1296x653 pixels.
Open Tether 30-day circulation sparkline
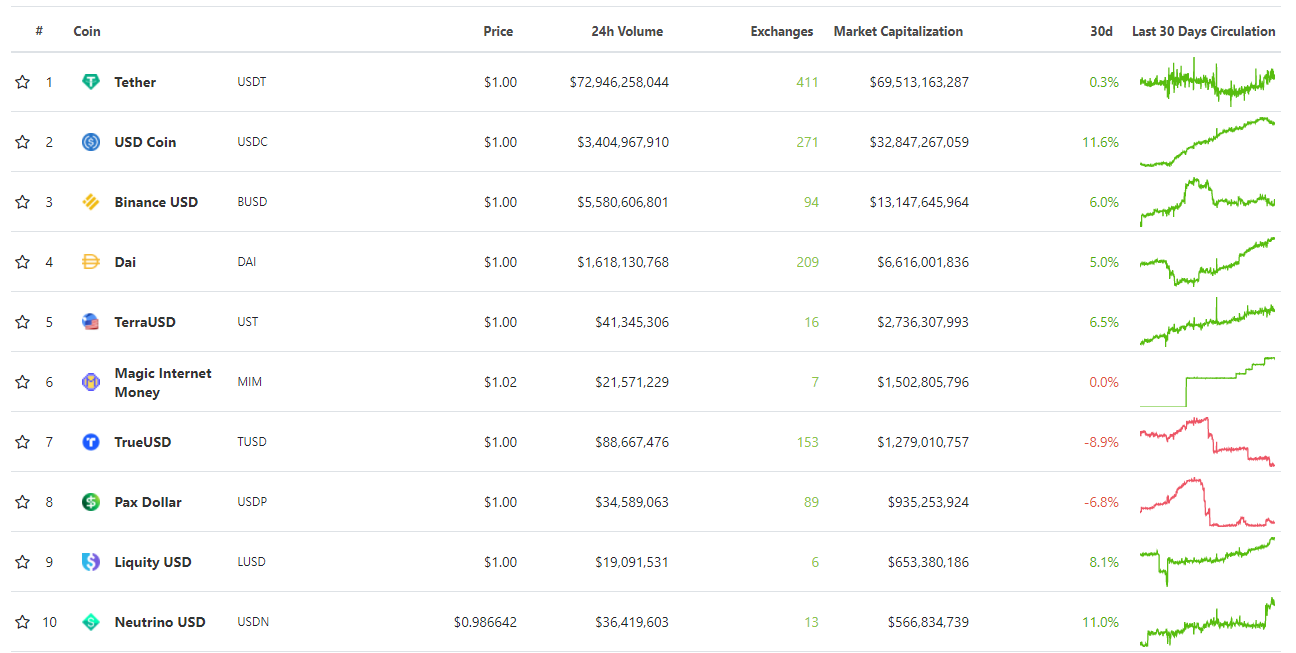[1207, 82]
